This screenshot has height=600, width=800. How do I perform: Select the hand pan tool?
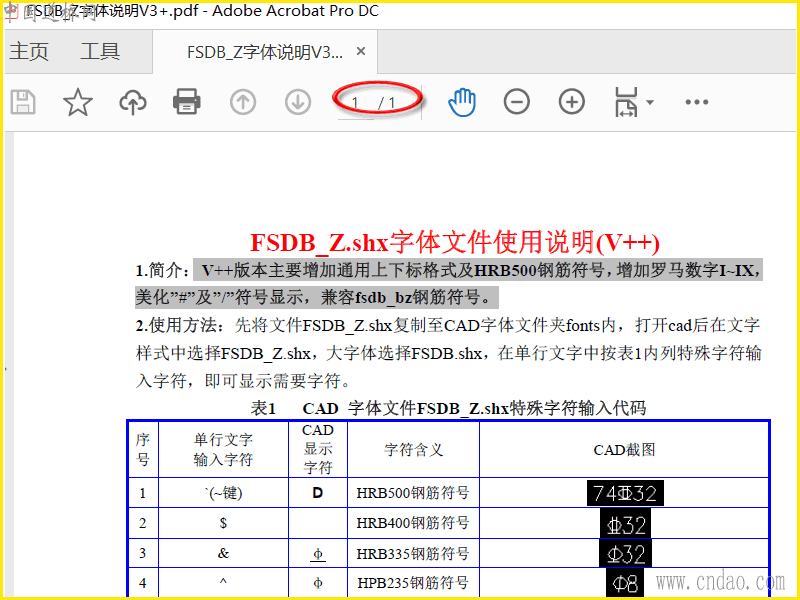click(462, 102)
